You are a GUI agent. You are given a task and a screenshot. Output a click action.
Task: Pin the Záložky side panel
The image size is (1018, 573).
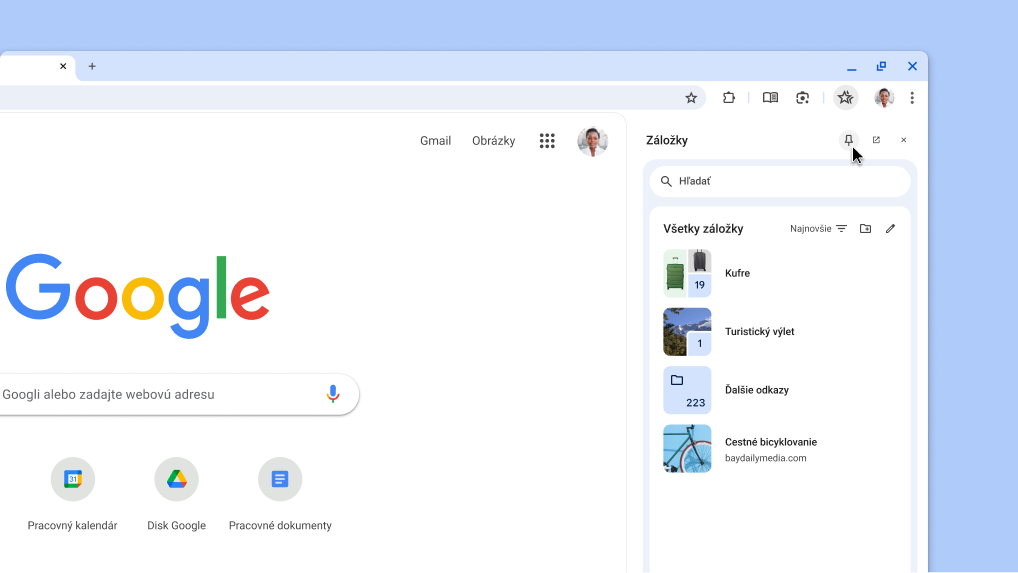point(849,140)
